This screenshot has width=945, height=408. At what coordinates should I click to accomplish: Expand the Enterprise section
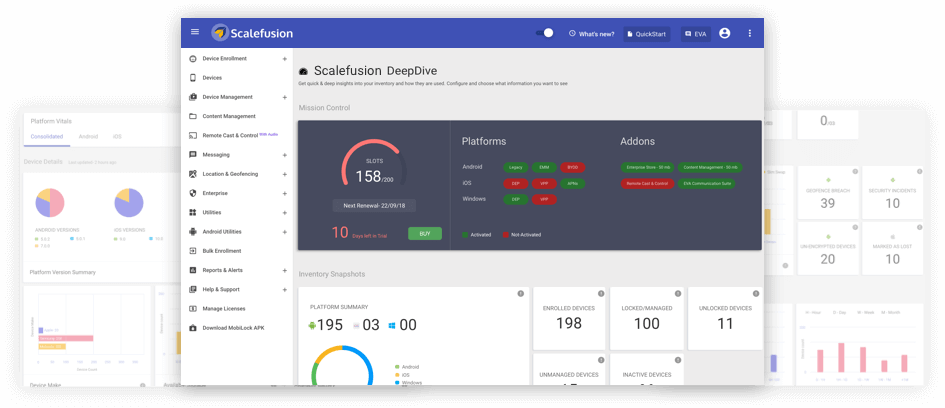click(284, 193)
